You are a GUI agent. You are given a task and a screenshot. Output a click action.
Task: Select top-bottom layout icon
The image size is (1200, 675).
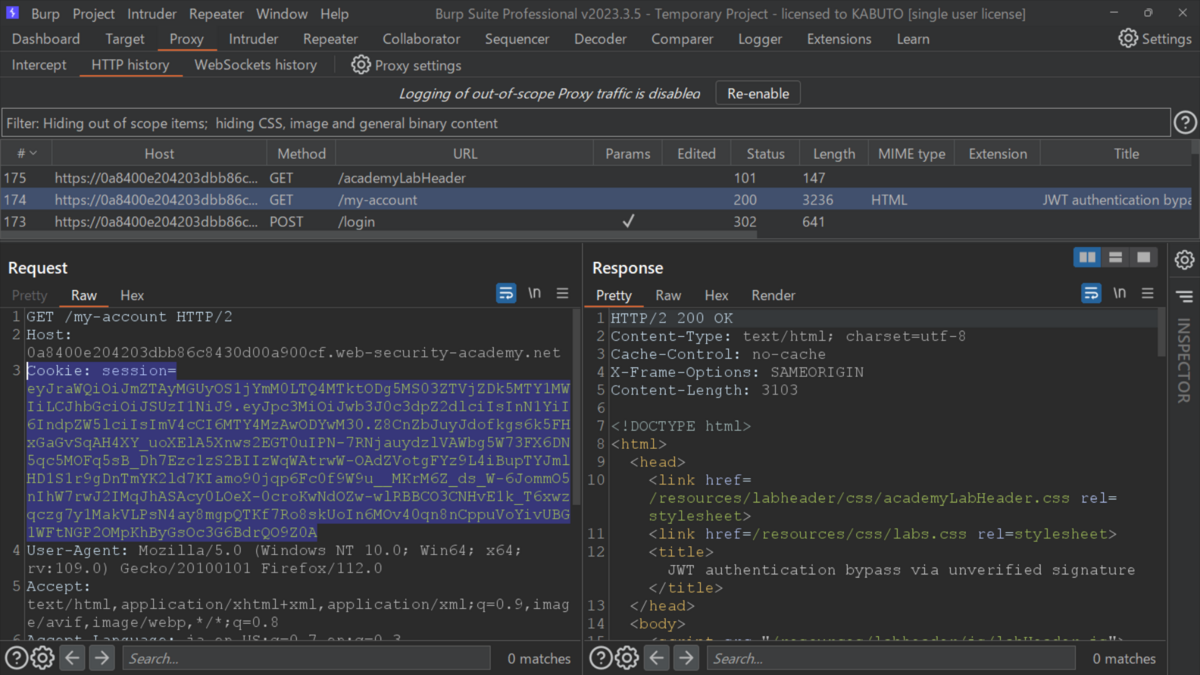1115,258
